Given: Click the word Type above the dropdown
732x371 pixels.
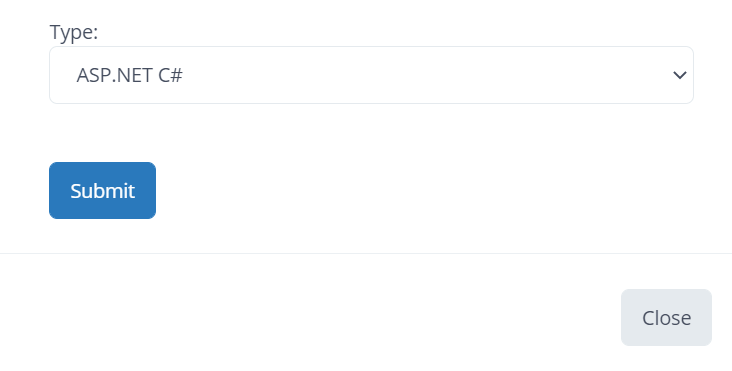Looking at the screenshot, I should [71, 32].
